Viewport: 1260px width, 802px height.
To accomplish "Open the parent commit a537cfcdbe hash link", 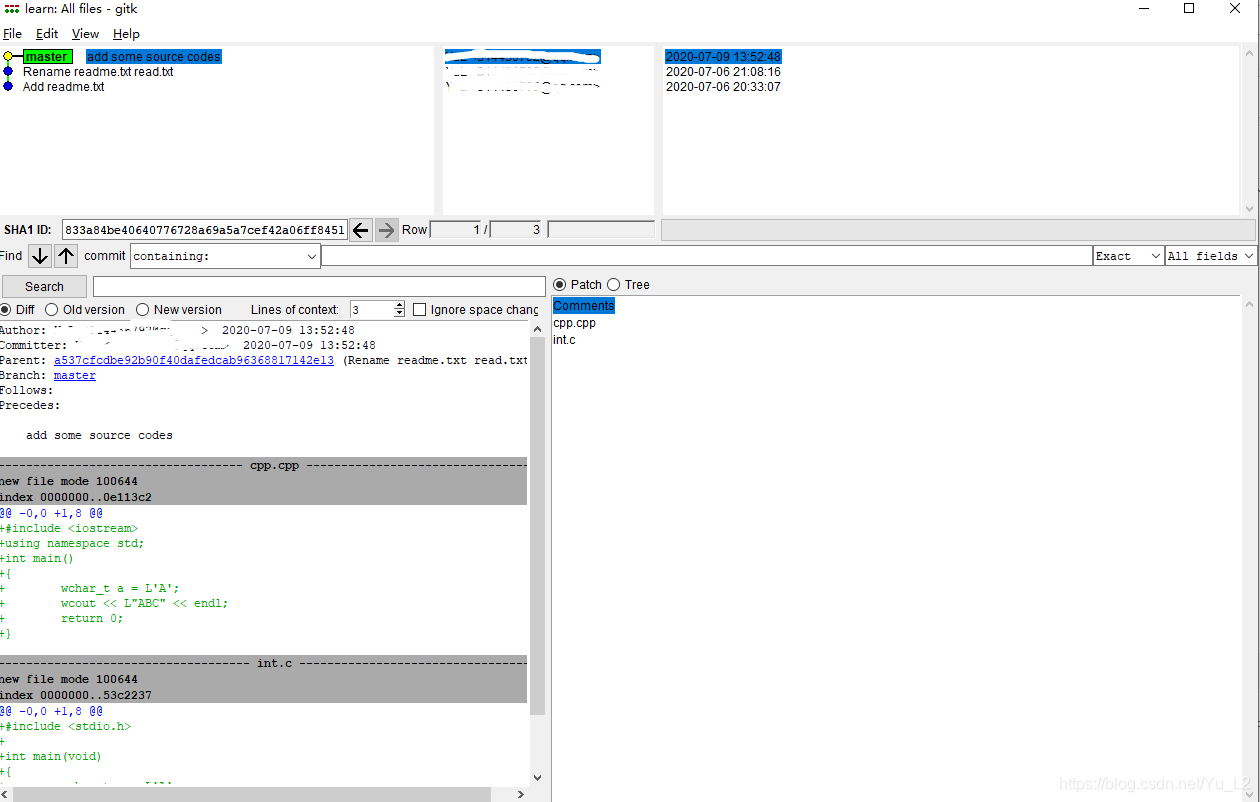I will pos(194,360).
